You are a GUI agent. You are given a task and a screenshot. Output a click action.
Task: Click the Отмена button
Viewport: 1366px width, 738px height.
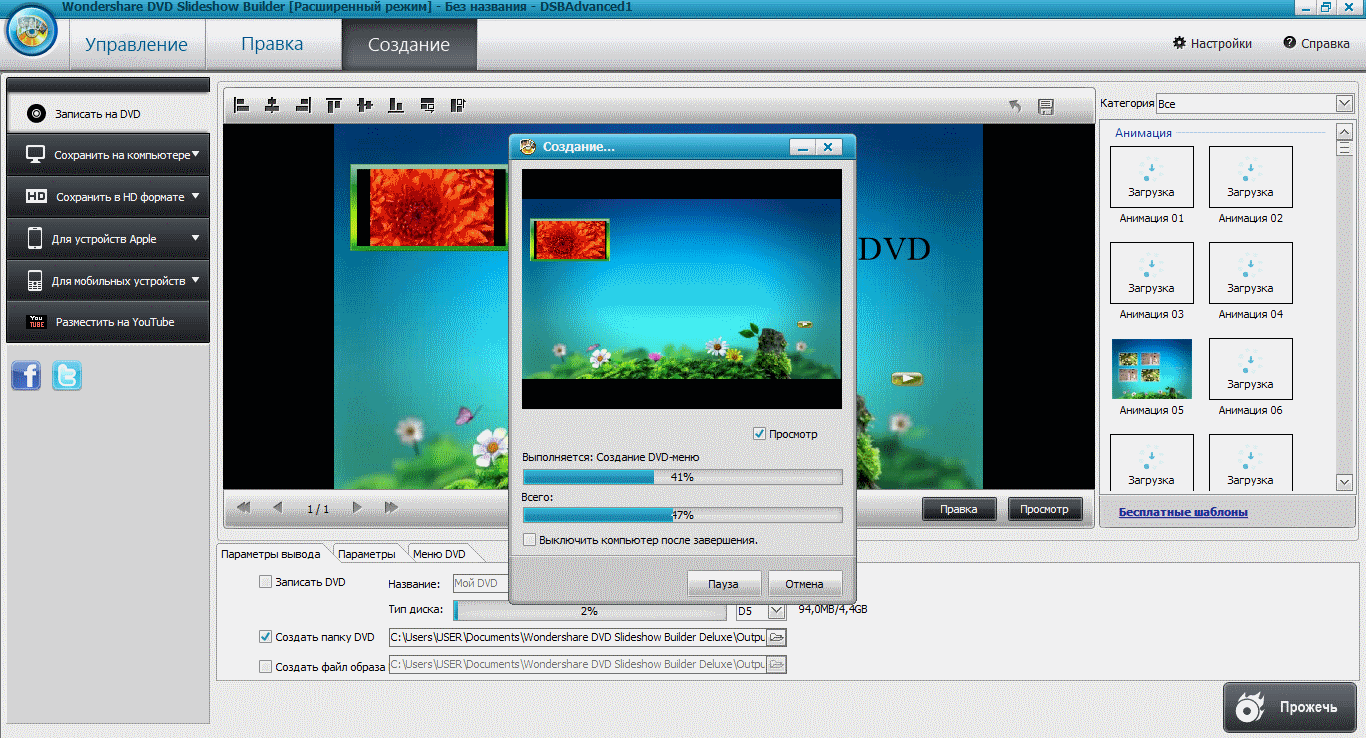805,584
